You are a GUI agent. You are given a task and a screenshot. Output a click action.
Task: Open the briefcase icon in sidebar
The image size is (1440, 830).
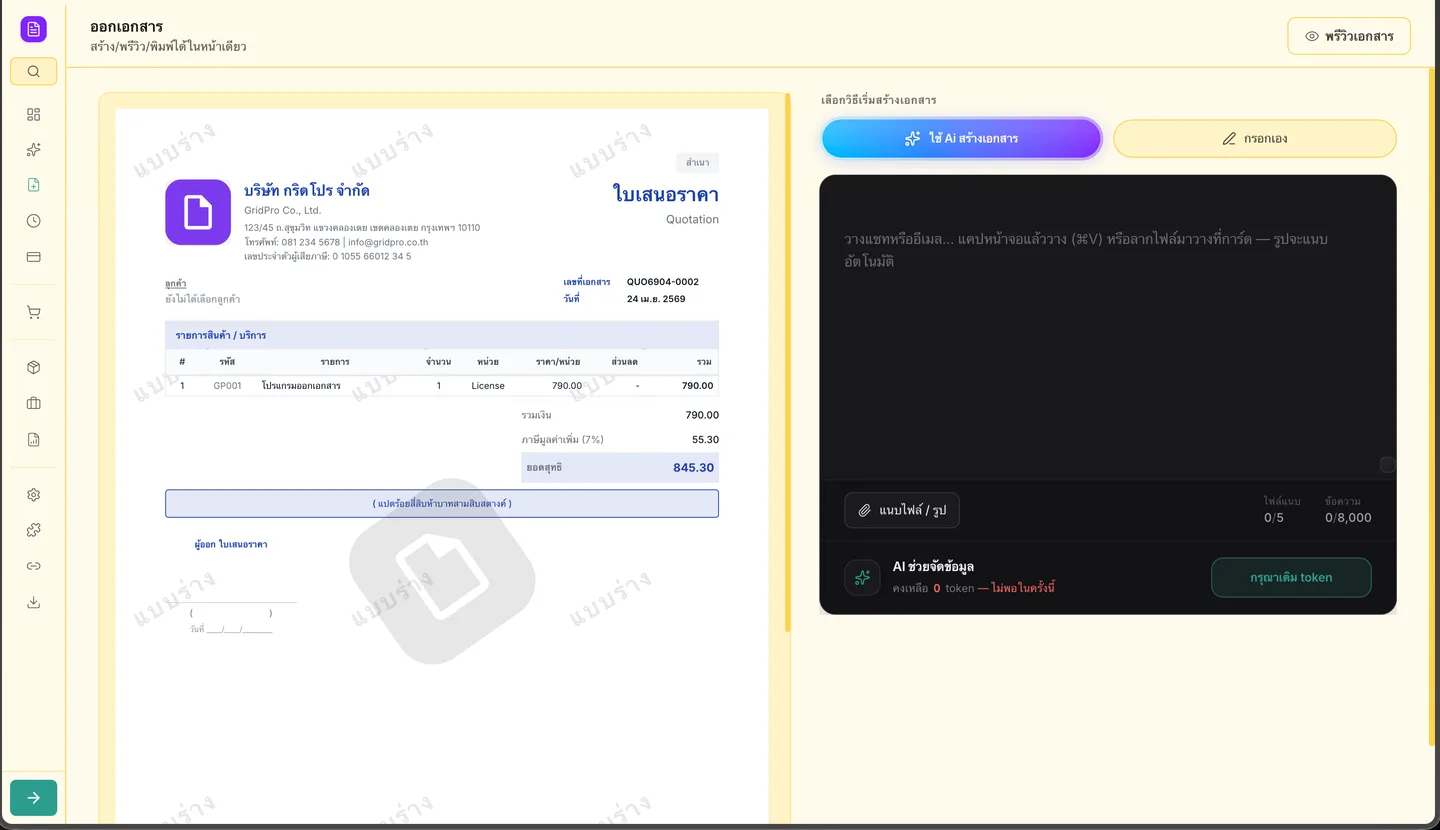tap(33, 402)
